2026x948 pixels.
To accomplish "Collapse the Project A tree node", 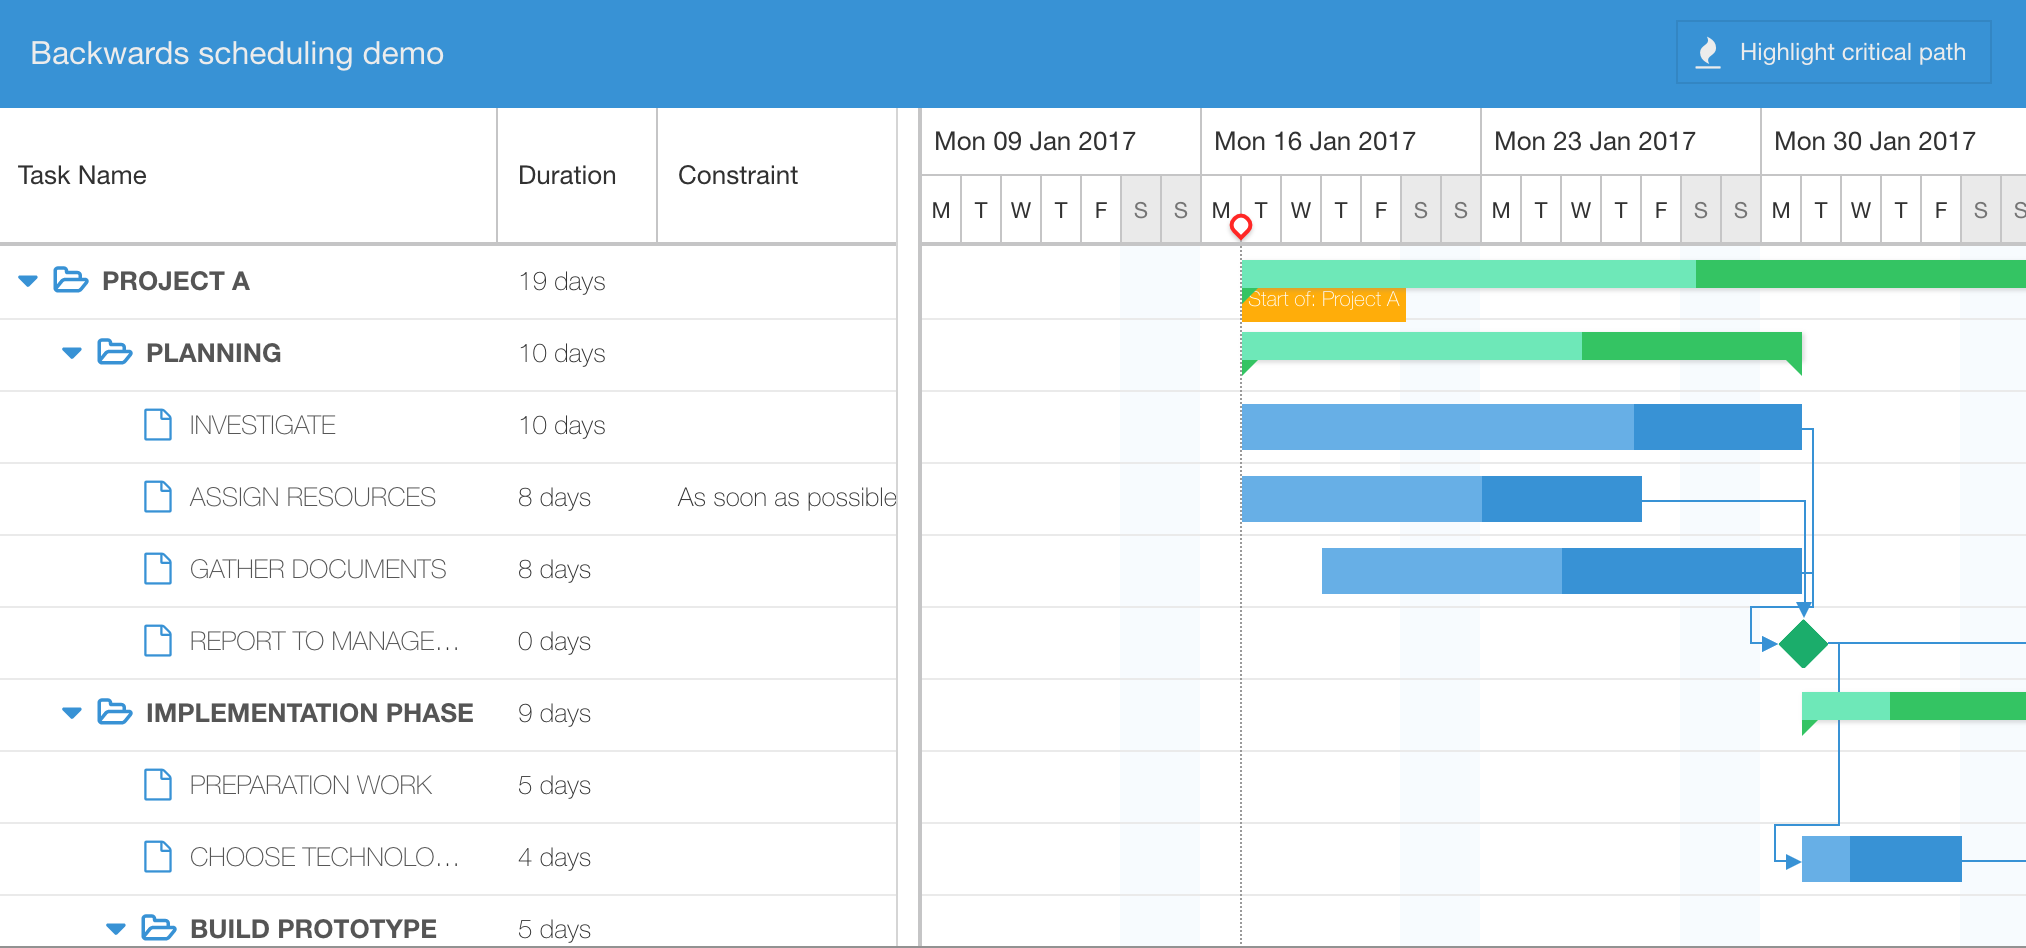I will 27,281.
